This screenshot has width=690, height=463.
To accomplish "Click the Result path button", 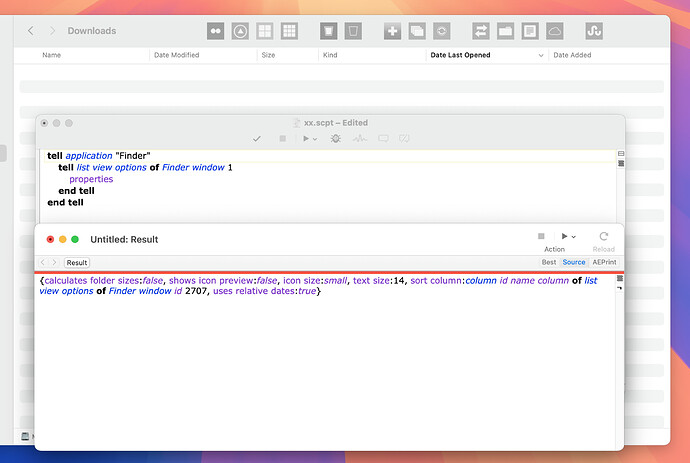I will (x=77, y=262).
